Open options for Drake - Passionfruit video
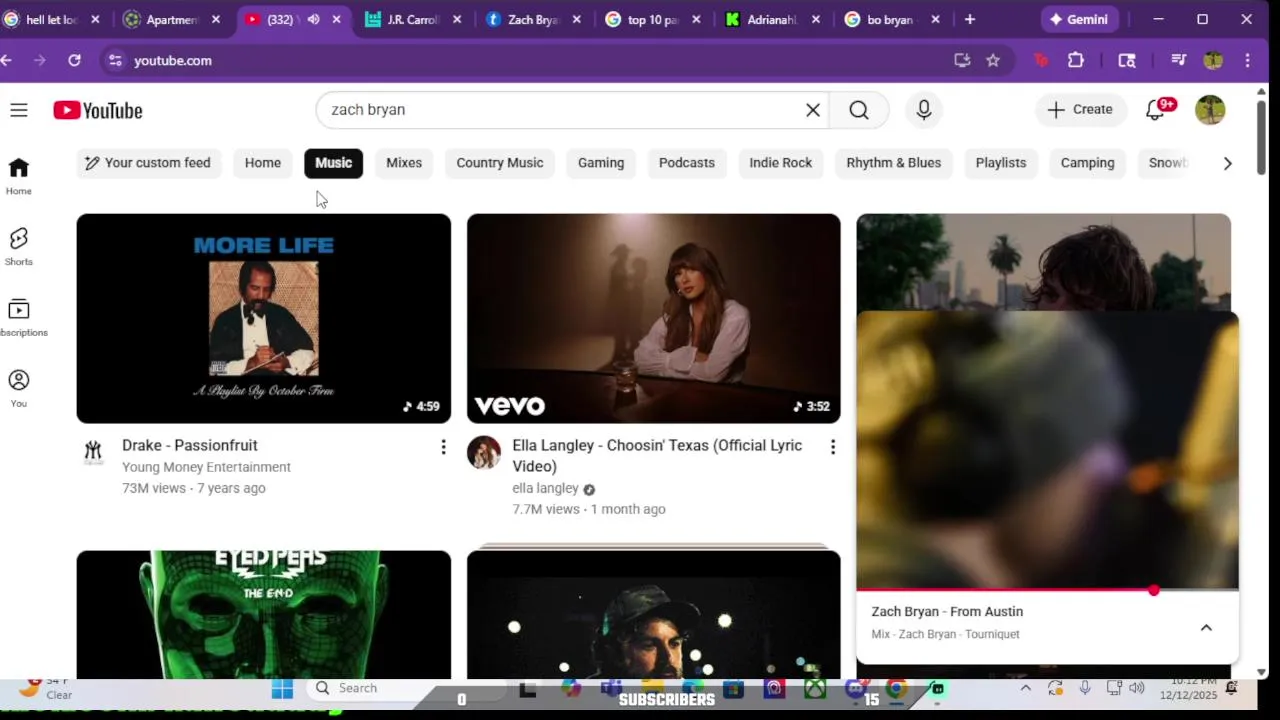The image size is (1280, 720). point(443,447)
